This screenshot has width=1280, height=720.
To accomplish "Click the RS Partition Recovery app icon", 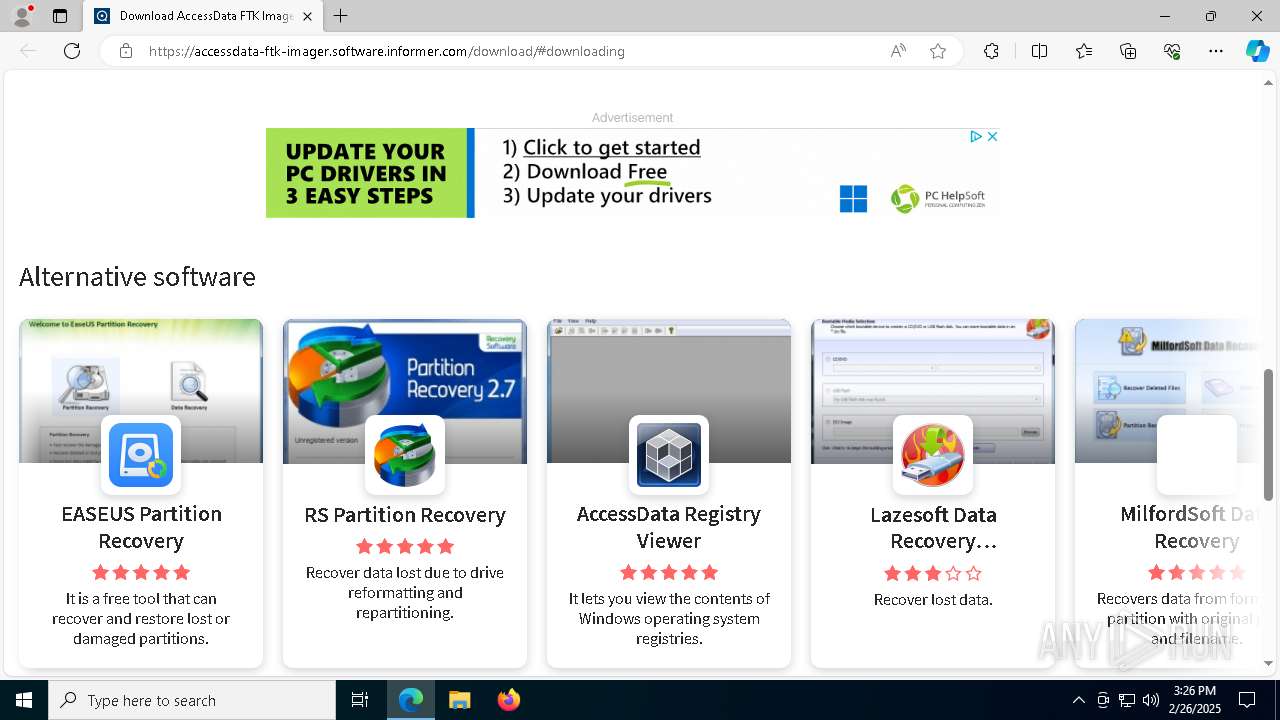I will tap(405, 455).
